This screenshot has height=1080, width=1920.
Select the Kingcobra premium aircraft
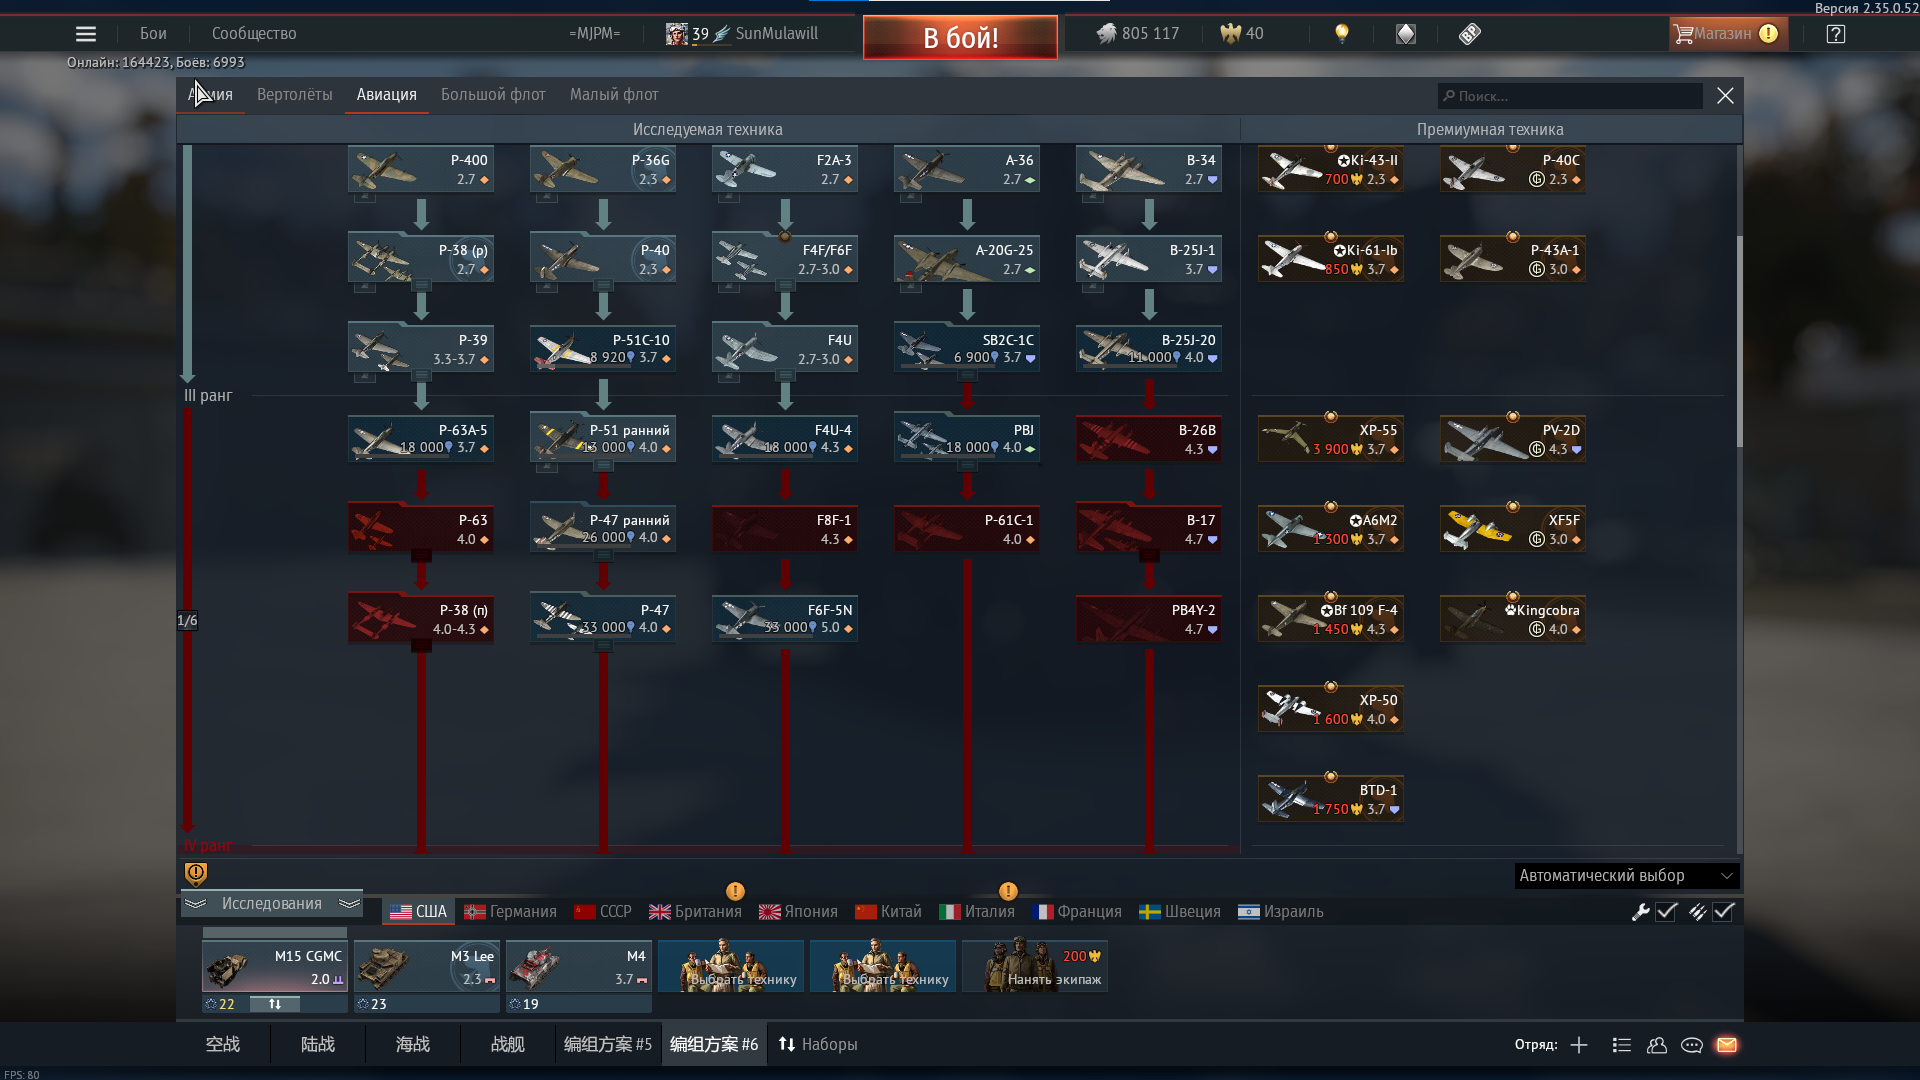tap(1512, 619)
